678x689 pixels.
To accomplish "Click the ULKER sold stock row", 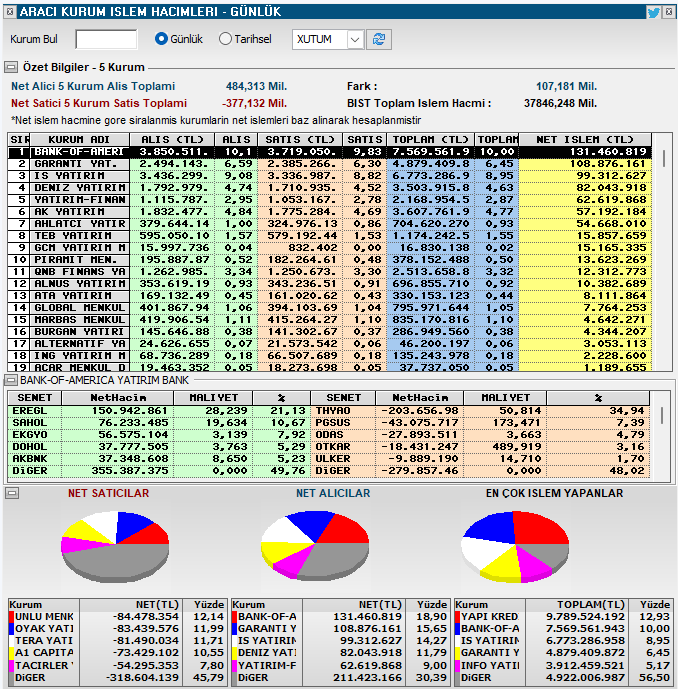I will [x=480, y=459].
